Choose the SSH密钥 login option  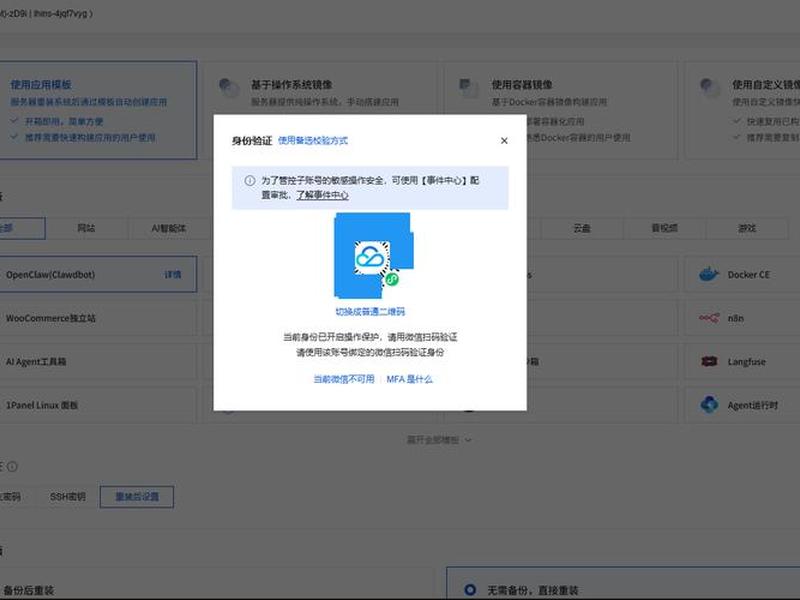tap(67, 496)
